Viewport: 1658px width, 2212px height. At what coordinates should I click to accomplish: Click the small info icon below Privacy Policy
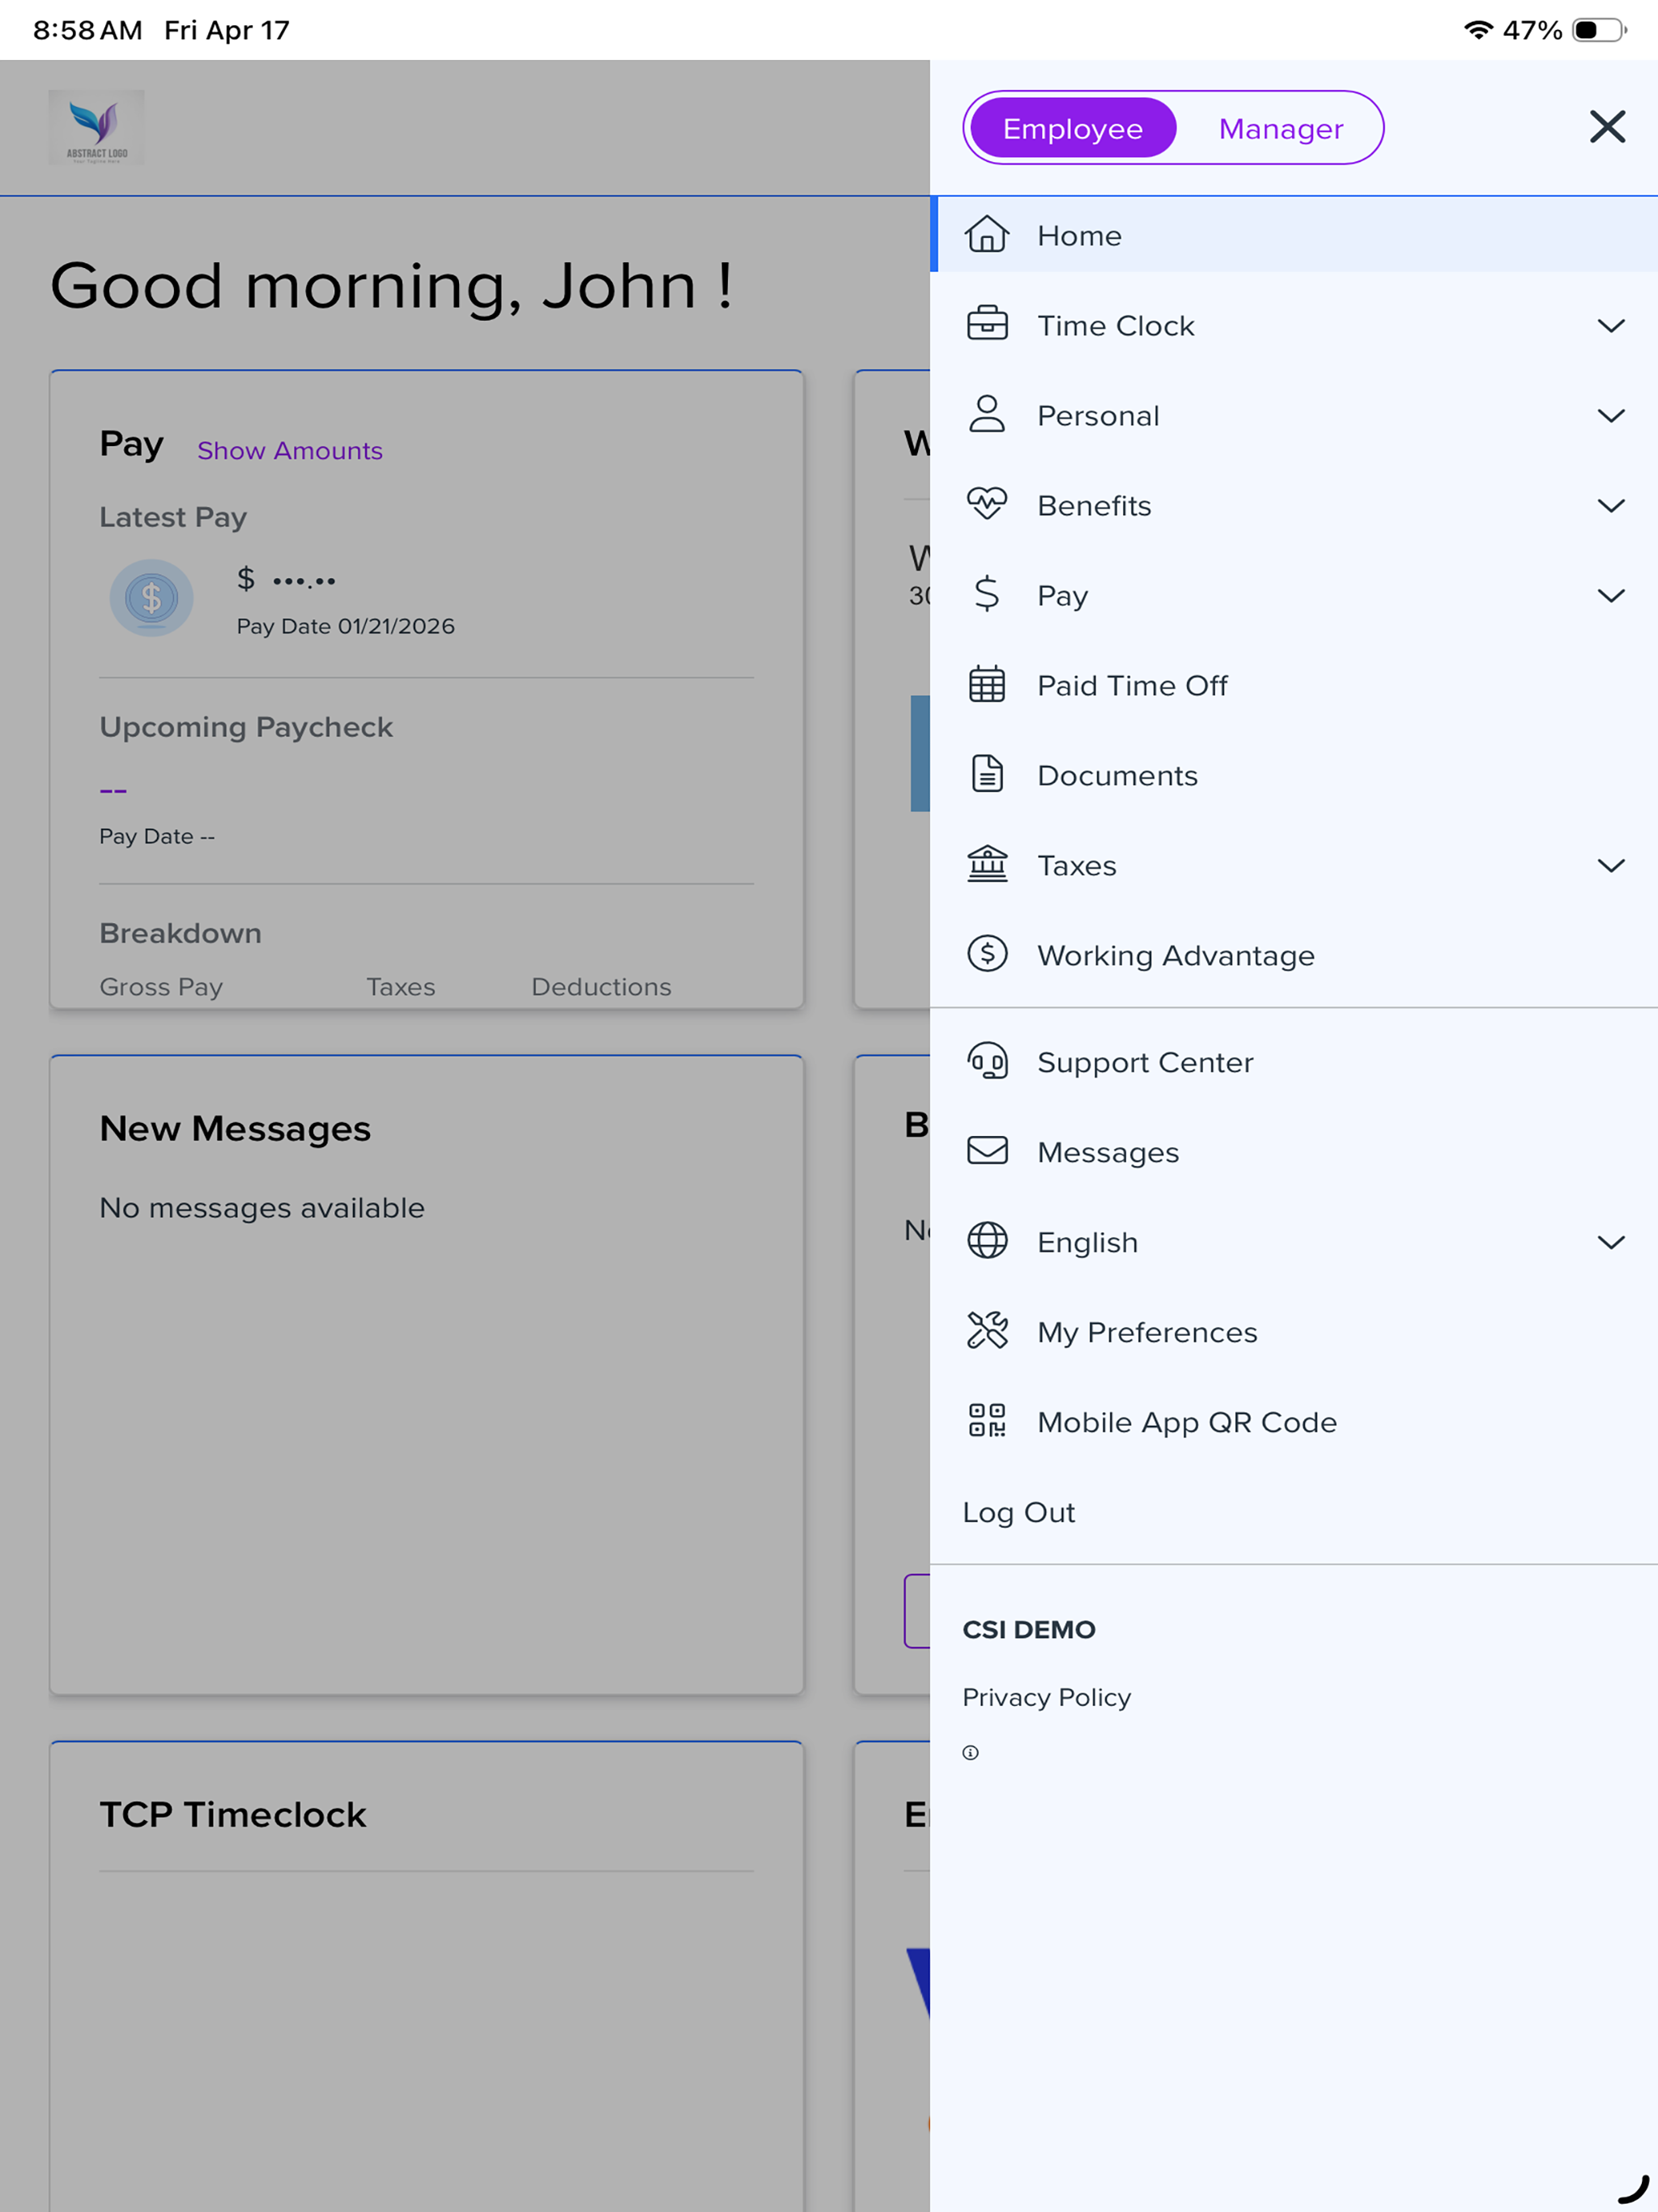point(970,1753)
